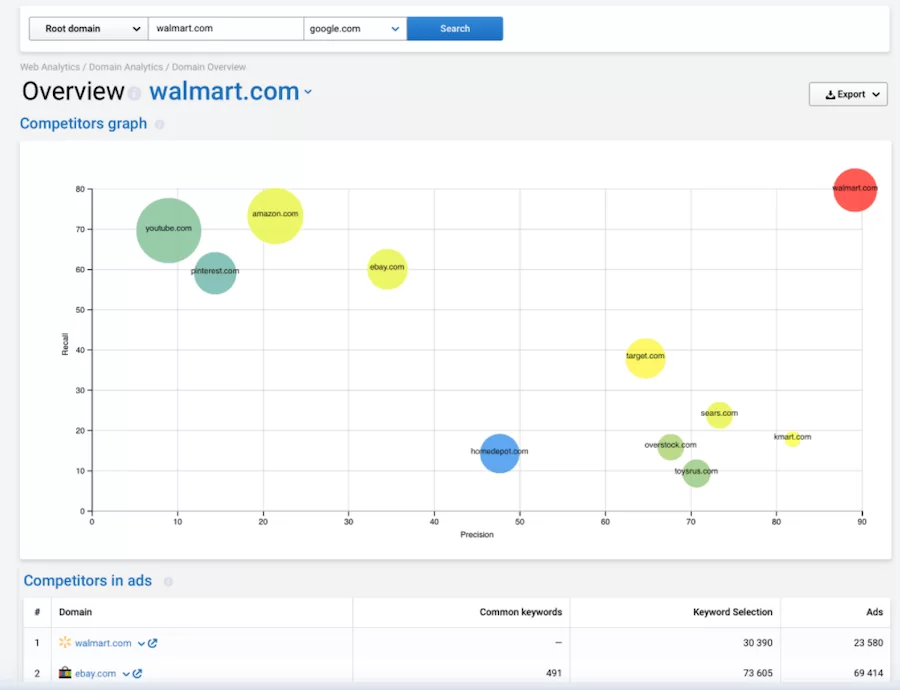Image resolution: width=900 pixels, height=690 pixels.
Task: Click the eBay favicon in the table
Action: click(x=65, y=674)
